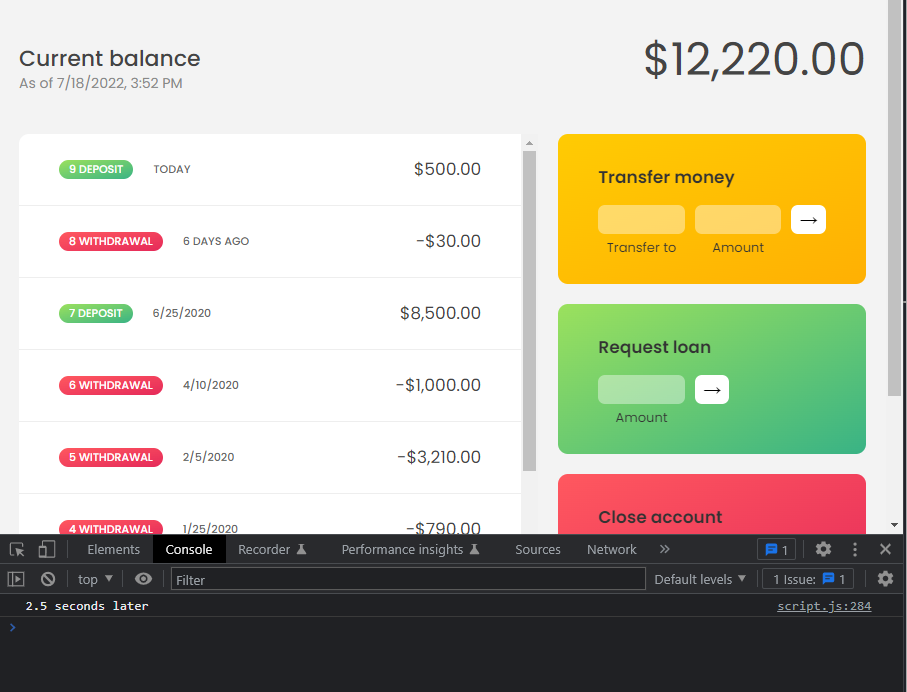Click the page vertical scrollbar thumb
Viewport: 907px width, 692px height.
click(894, 198)
